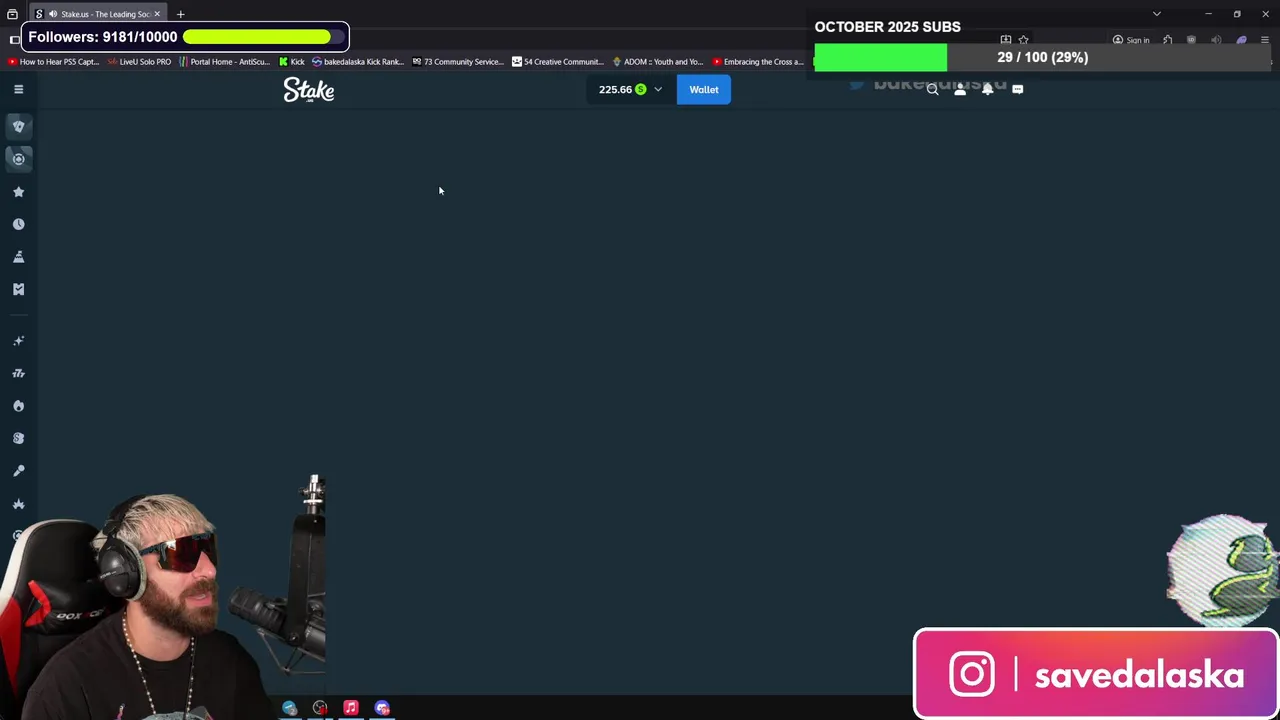Open the purple extension icon in toolbar
Image resolution: width=1280 pixels, height=720 pixels.
pos(1241,40)
